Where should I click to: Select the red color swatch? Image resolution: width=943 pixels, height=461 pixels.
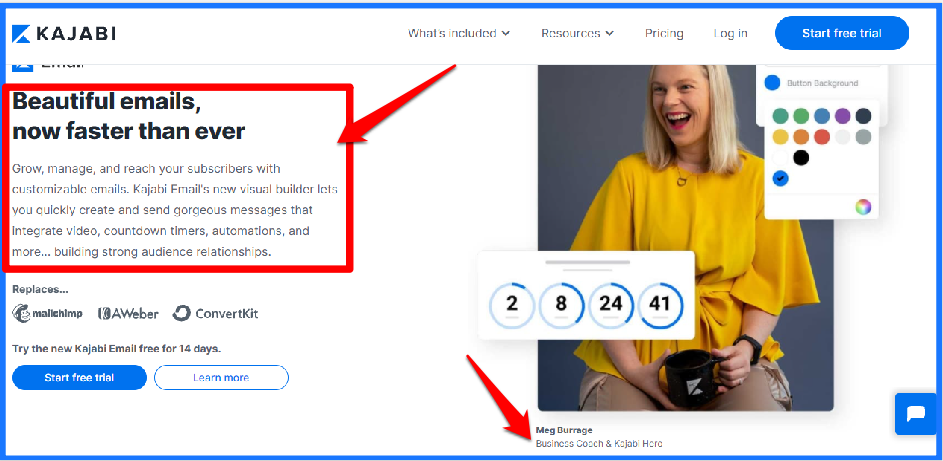pyautogui.click(x=822, y=137)
